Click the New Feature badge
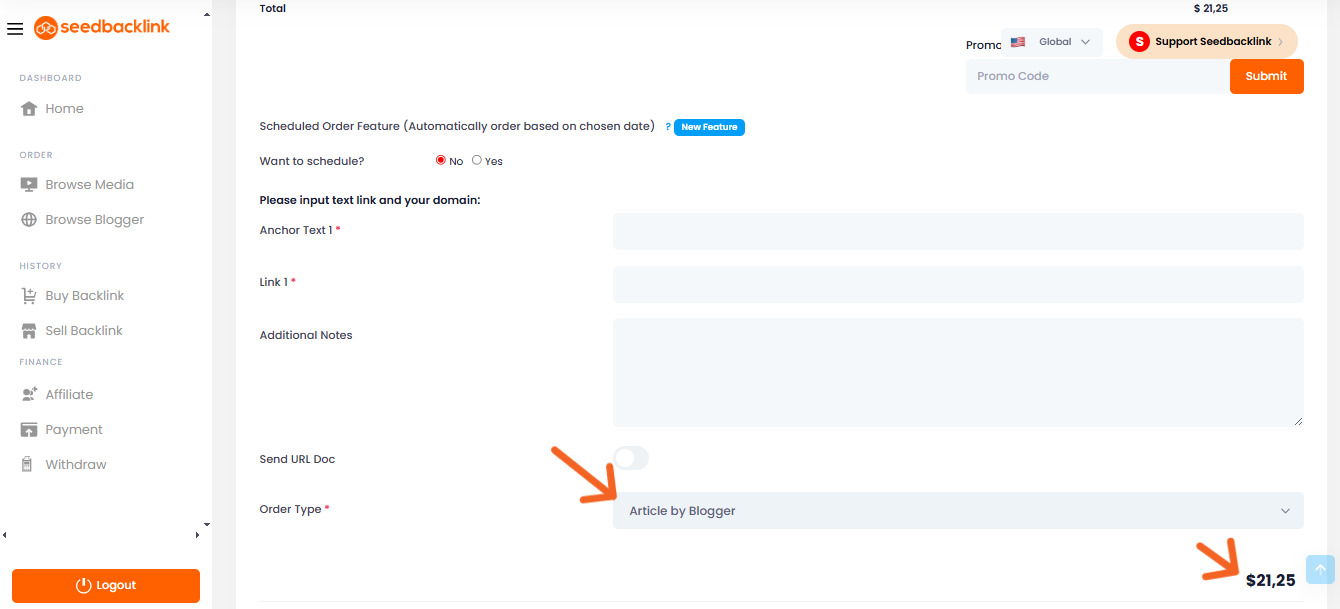 coord(709,127)
